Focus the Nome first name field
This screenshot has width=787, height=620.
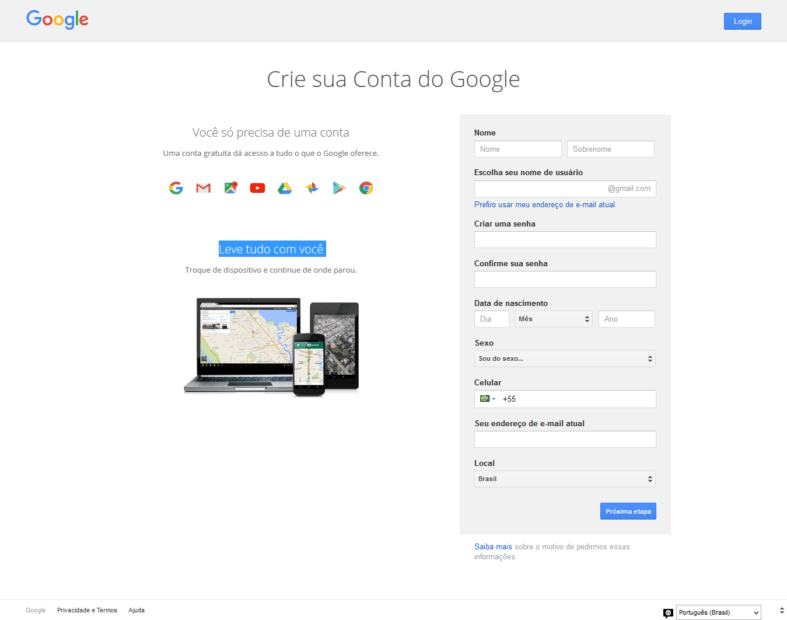coord(517,149)
